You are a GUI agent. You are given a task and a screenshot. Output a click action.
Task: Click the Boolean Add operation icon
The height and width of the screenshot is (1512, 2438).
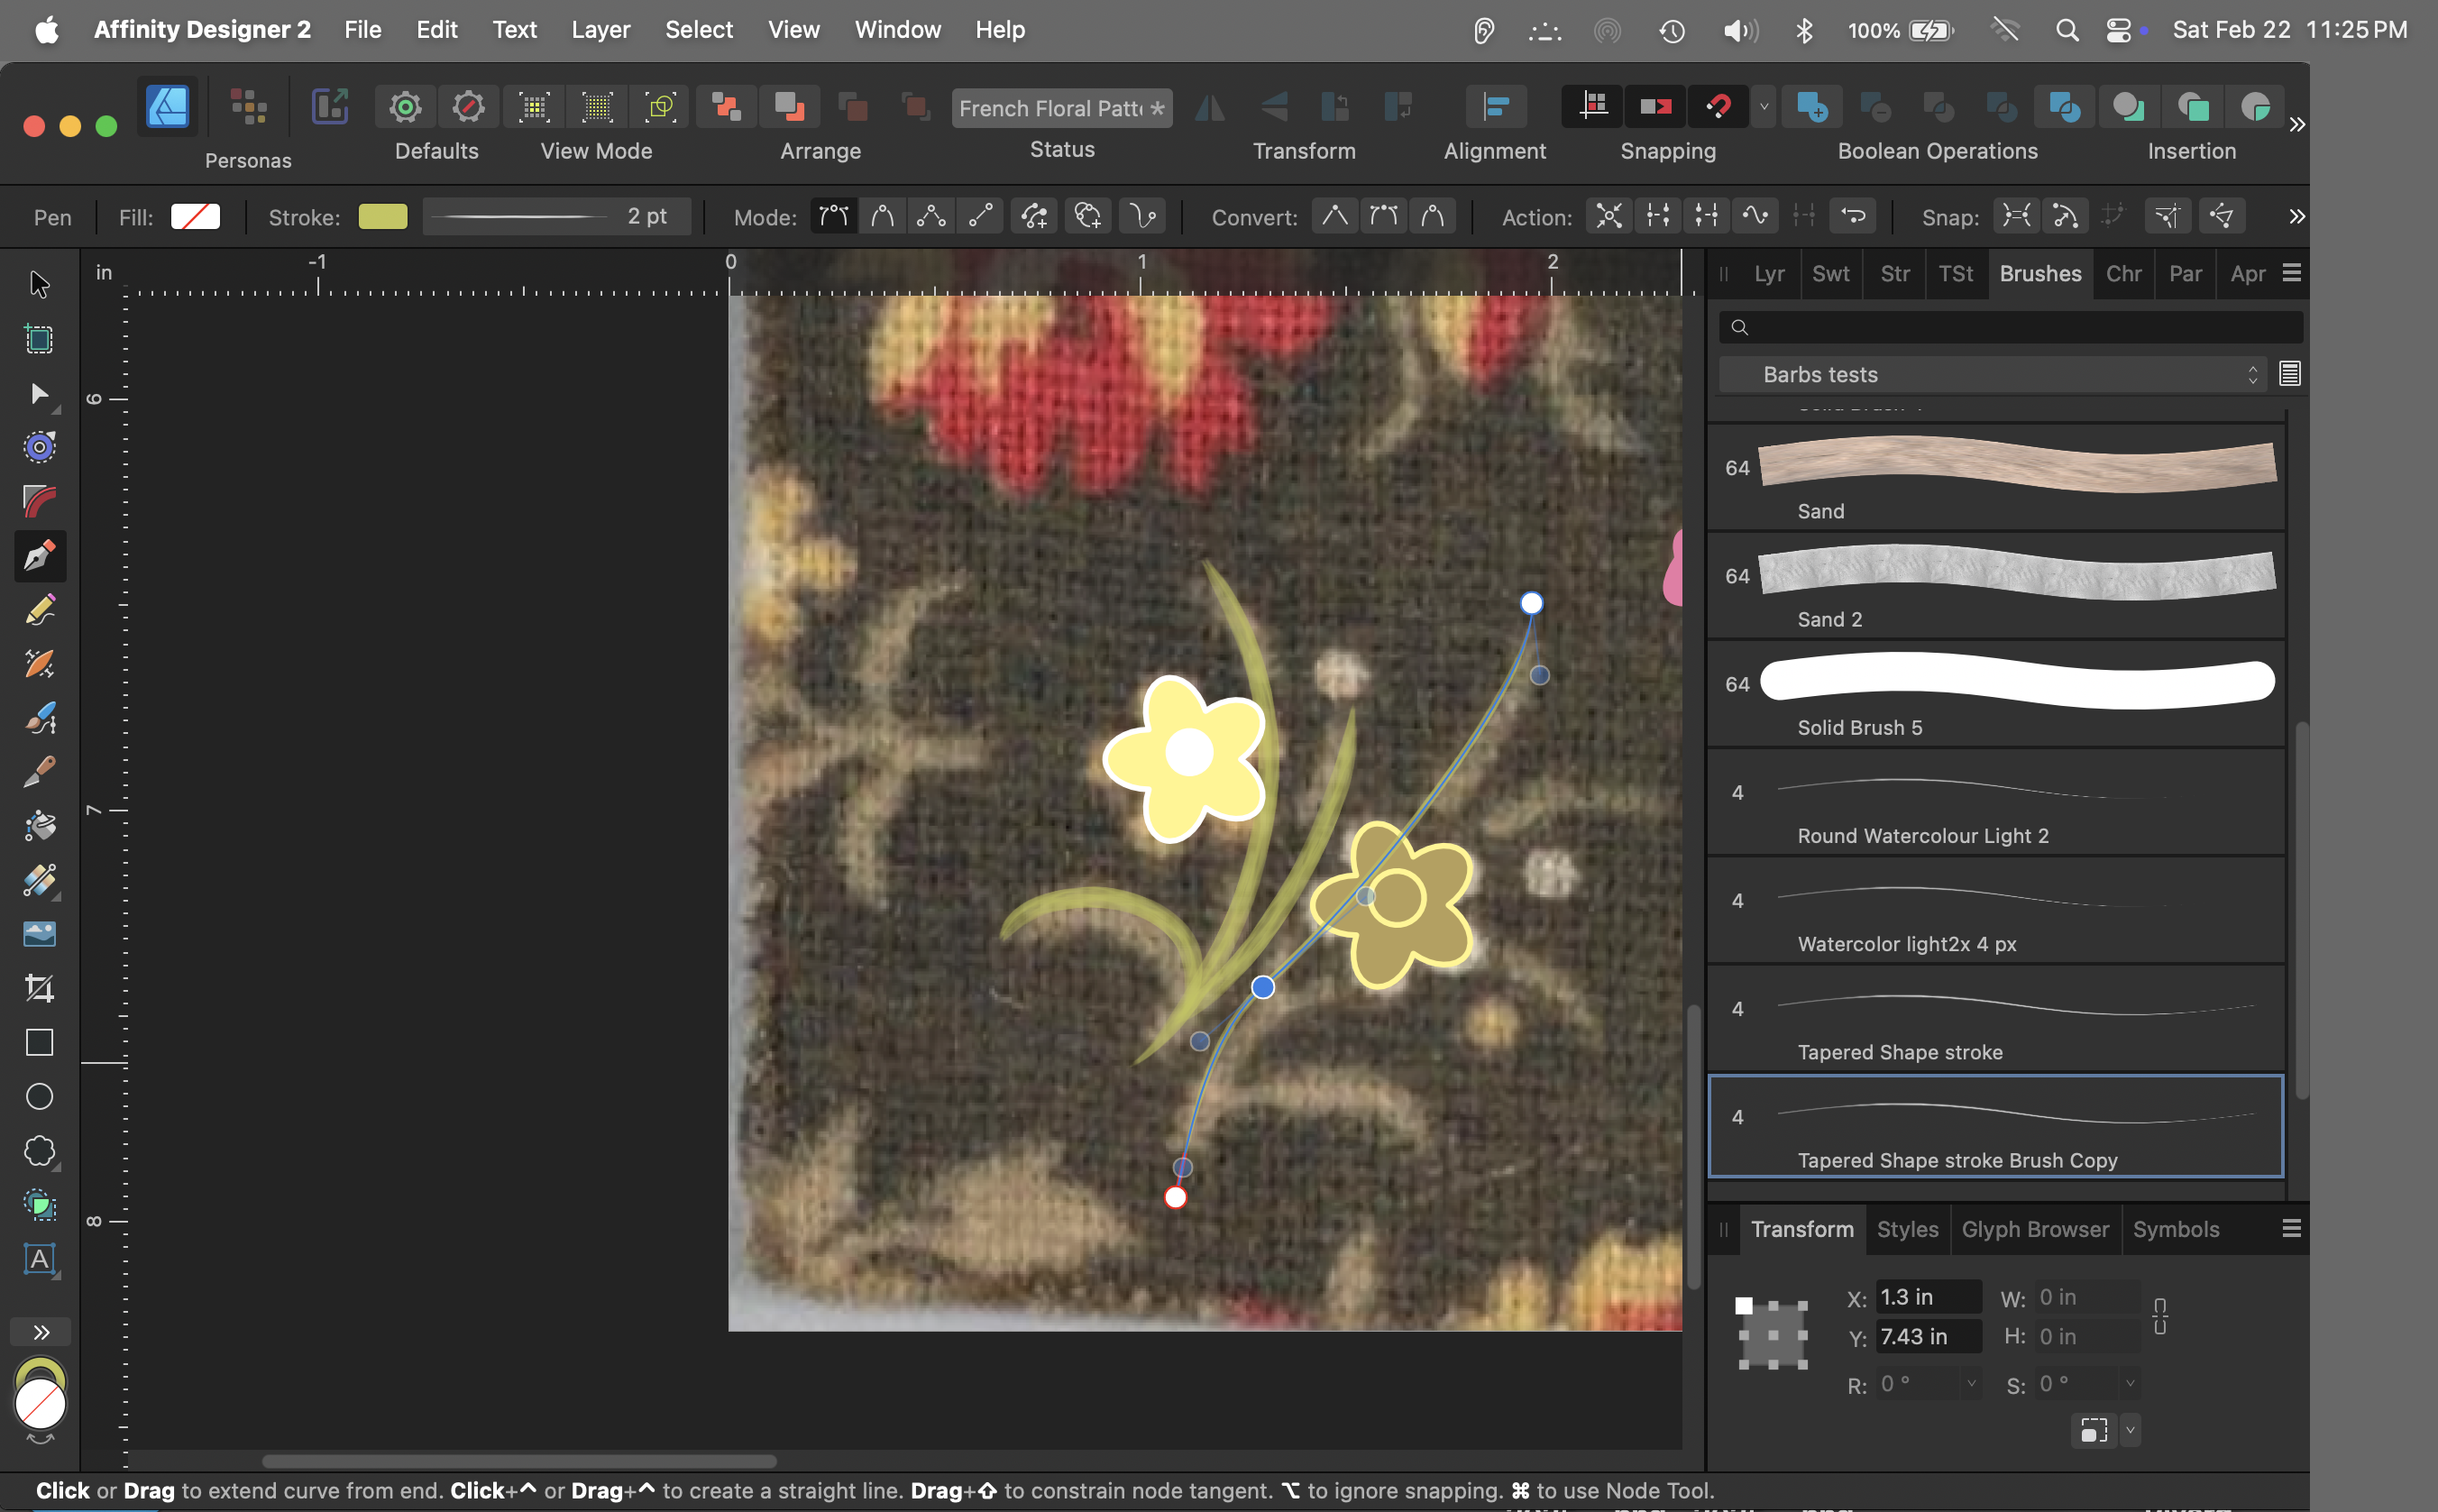[1812, 106]
